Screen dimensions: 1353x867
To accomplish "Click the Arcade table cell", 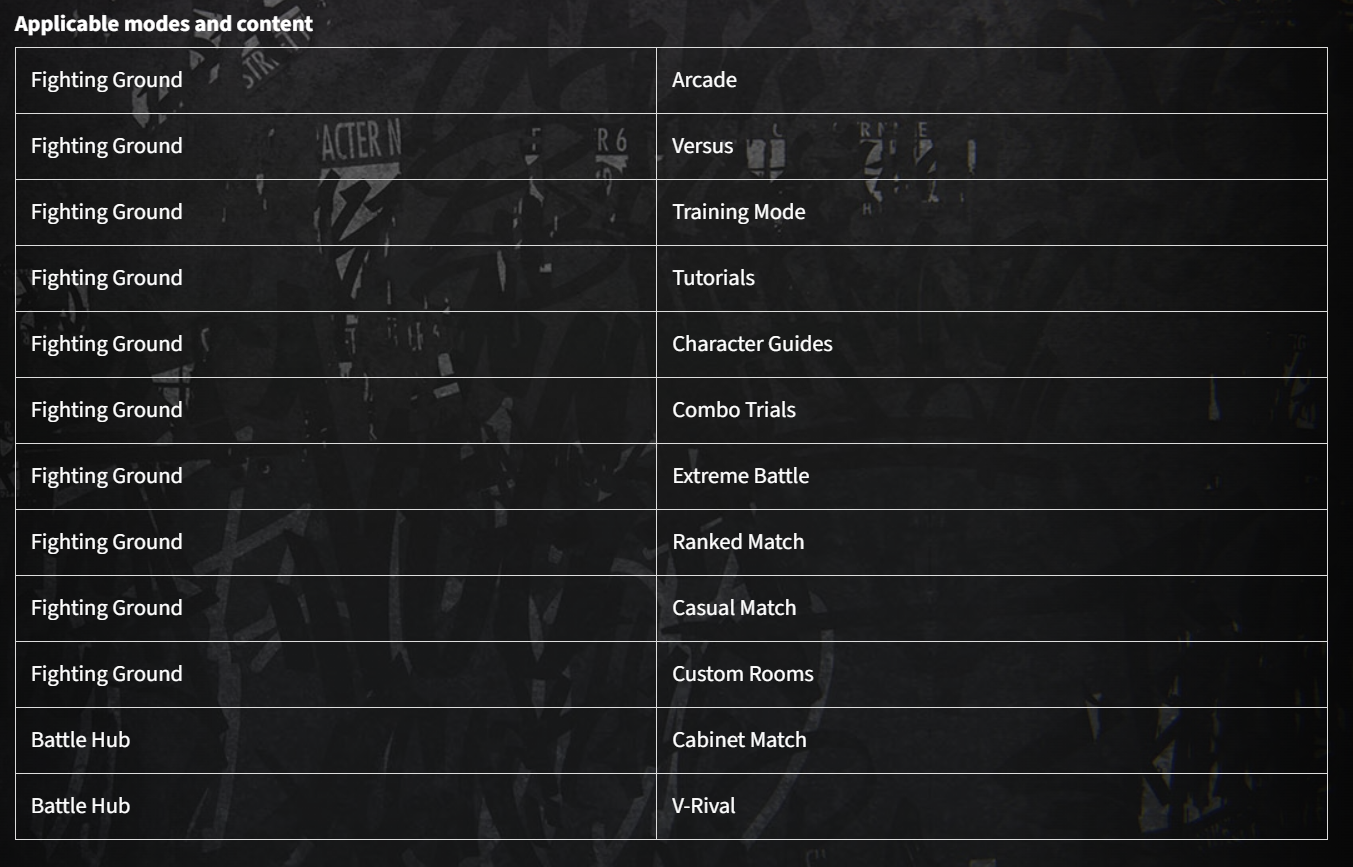I will (704, 80).
